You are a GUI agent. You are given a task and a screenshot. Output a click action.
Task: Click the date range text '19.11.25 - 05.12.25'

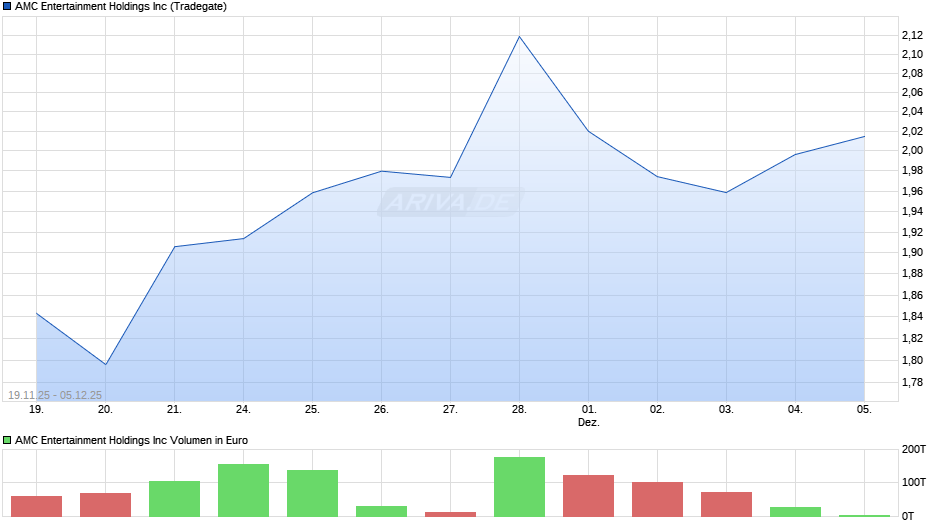tap(55, 395)
